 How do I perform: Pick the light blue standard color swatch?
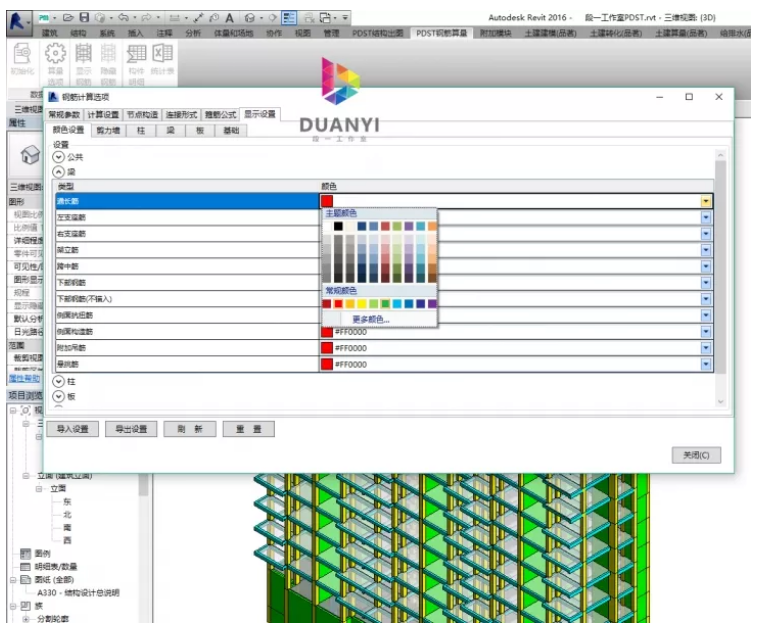click(x=397, y=304)
